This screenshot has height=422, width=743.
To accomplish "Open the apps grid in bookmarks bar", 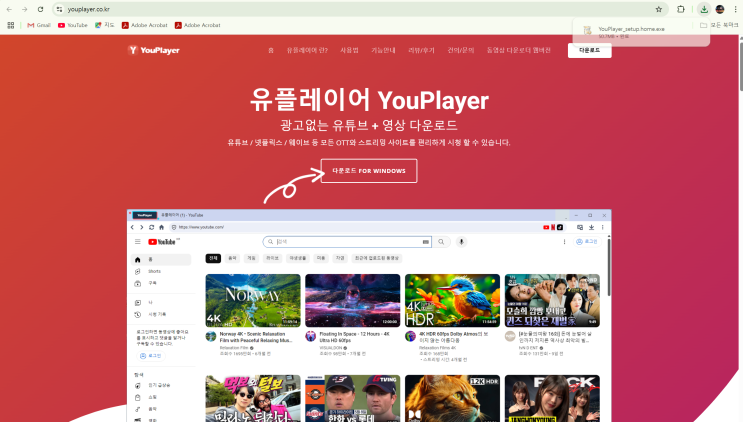I will click(x=10, y=25).
